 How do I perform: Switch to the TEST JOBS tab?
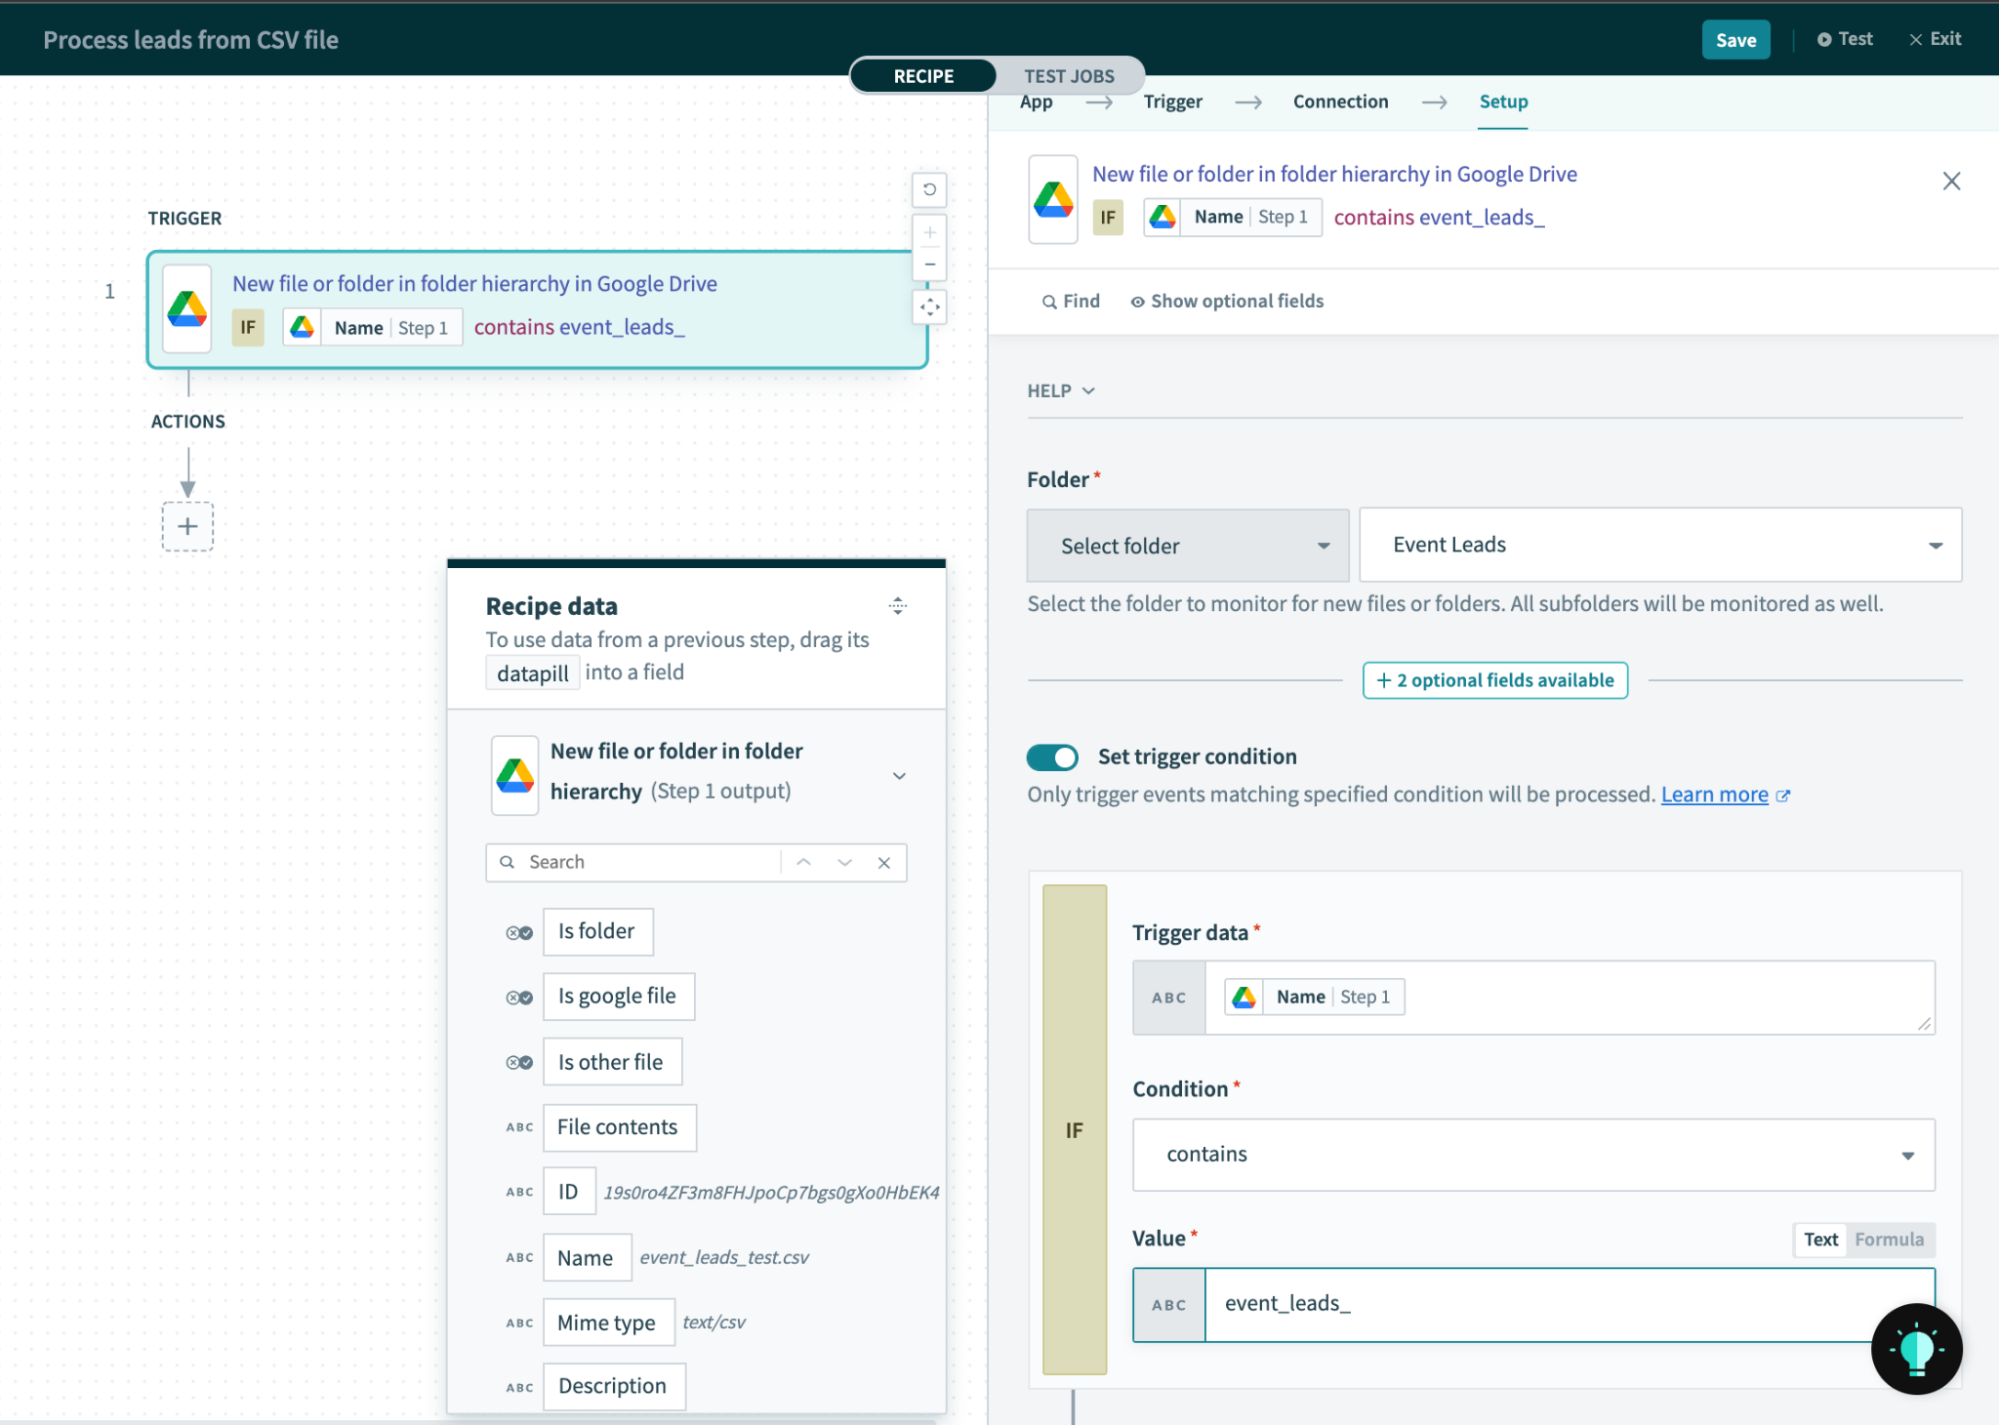click(x=1070, y=74)
